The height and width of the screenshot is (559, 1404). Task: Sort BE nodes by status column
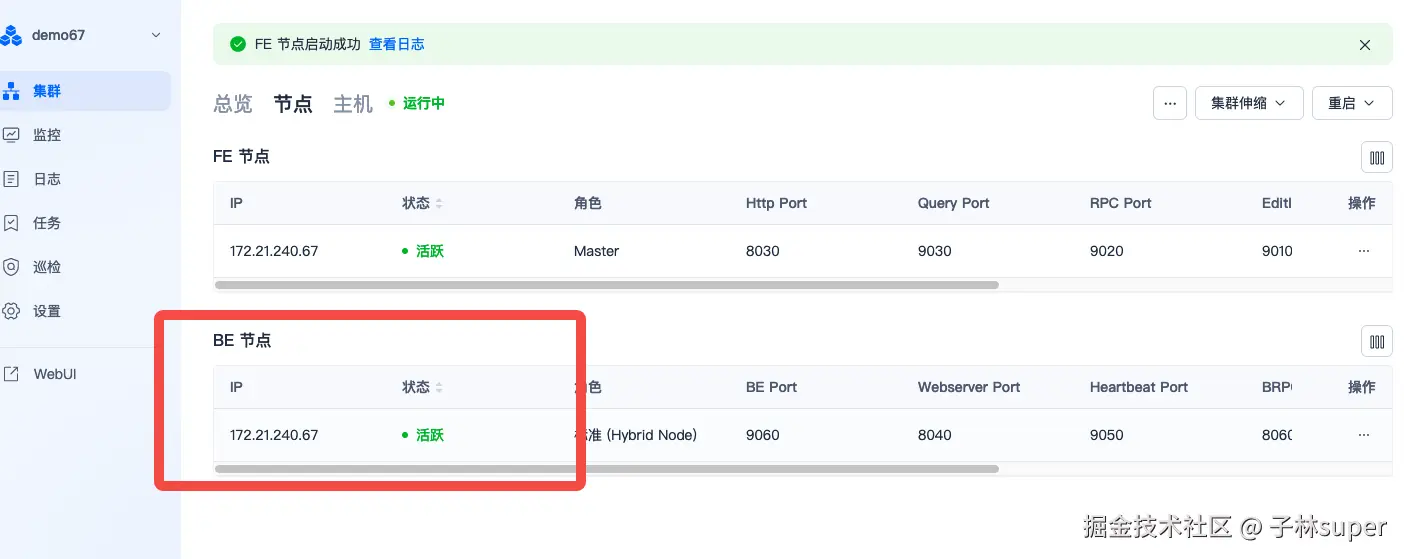point(439,387)
